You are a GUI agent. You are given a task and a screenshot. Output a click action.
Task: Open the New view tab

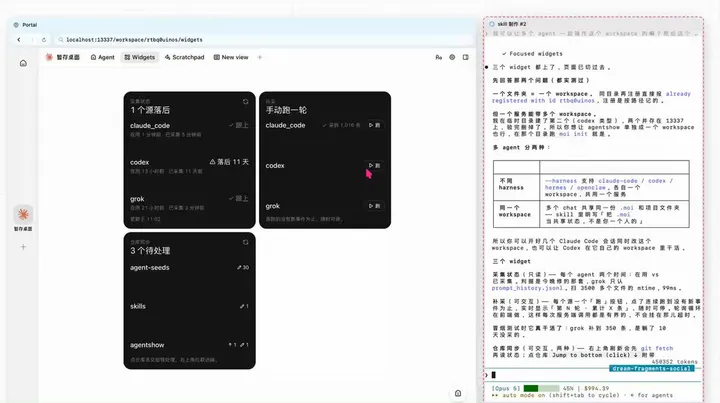(x=231, y=57)
